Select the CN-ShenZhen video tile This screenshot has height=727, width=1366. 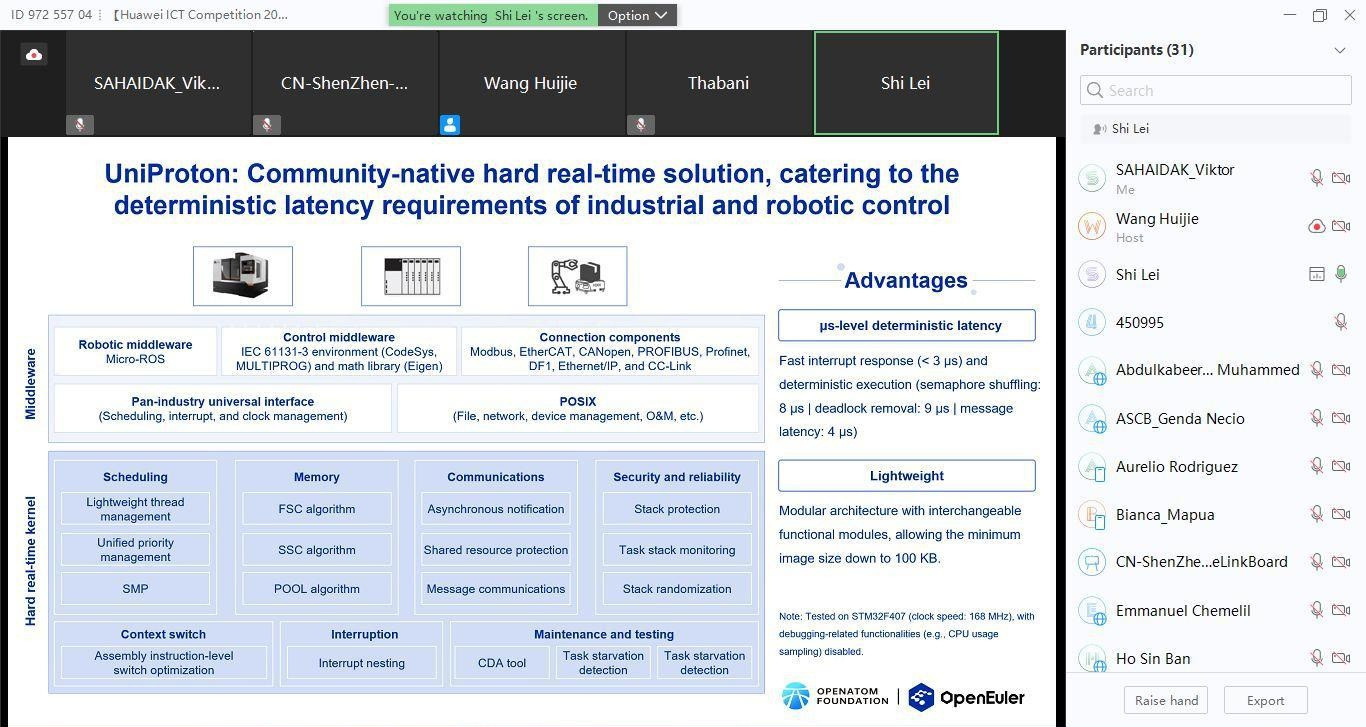coord(345,83)
